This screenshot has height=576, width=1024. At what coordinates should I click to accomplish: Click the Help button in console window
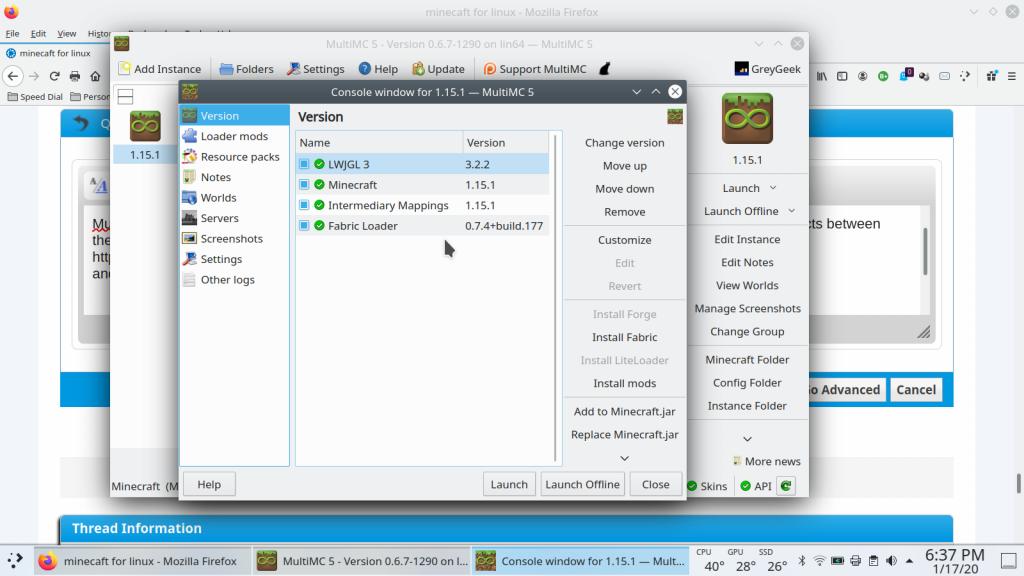(209, 485)
